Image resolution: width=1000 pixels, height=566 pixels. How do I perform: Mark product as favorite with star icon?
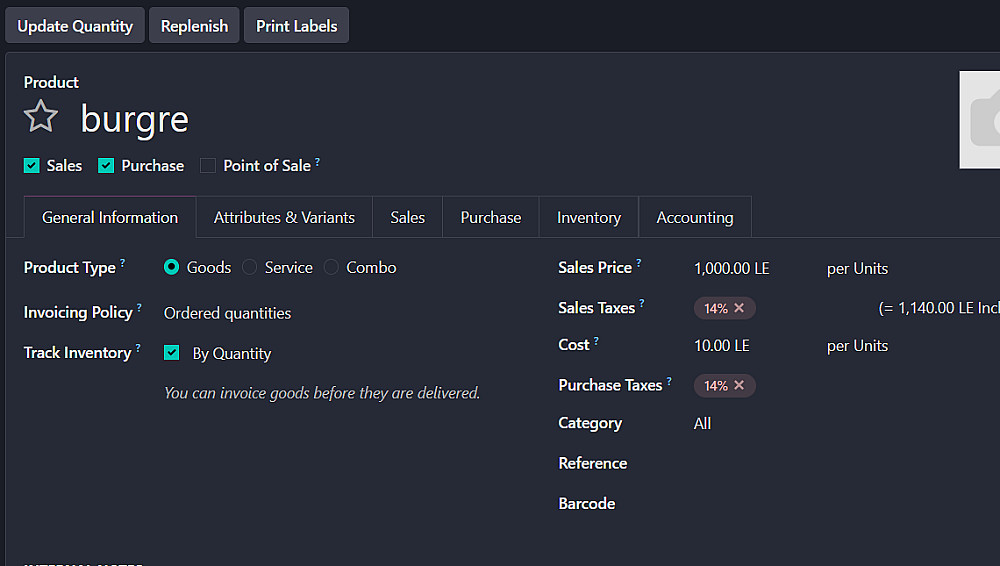41,117
